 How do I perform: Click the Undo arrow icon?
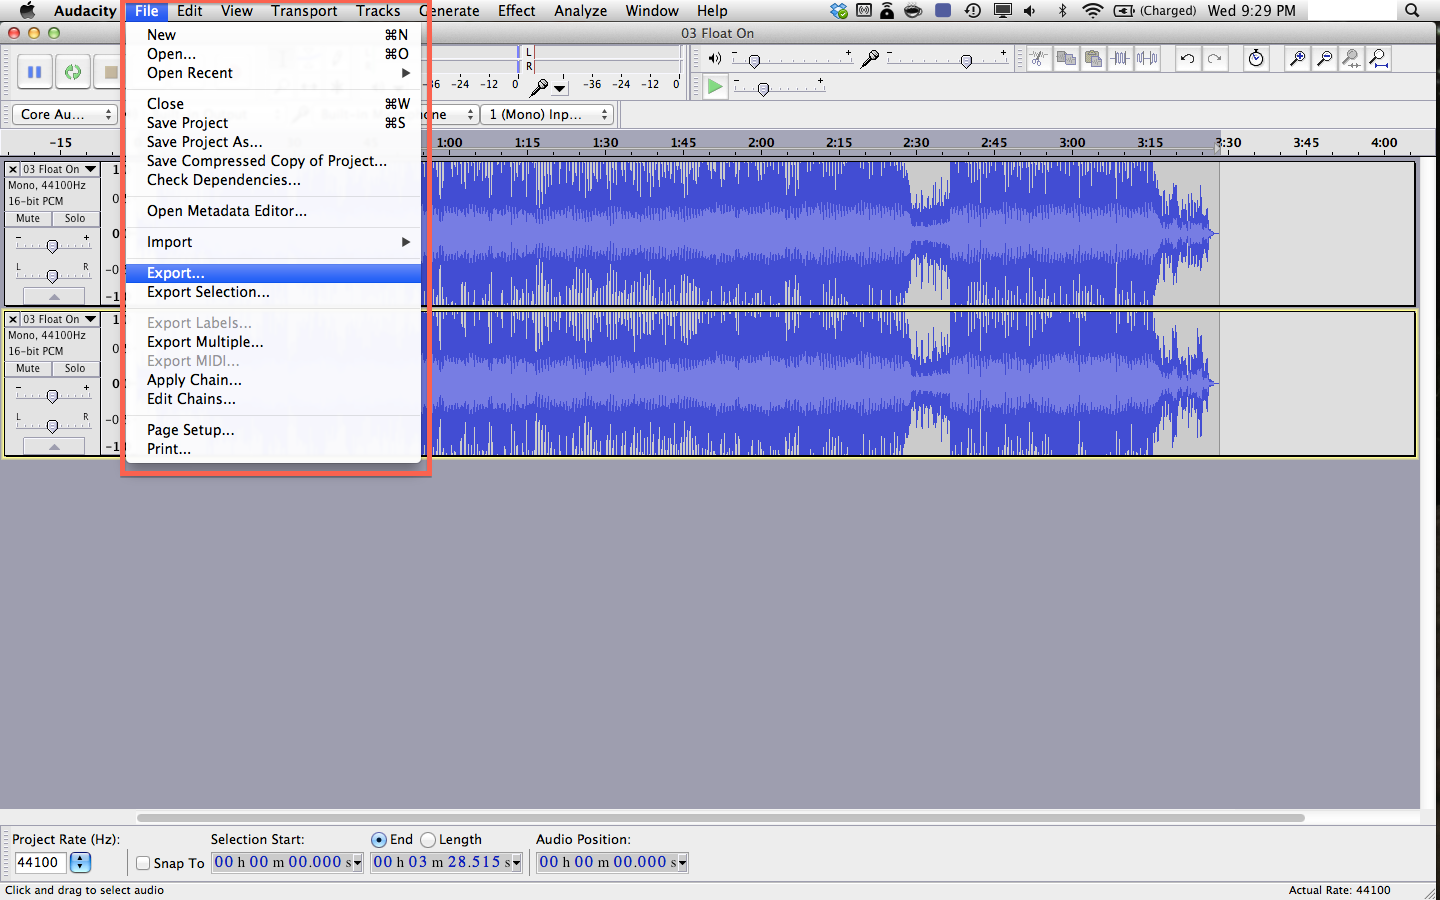coord(1187,59)
